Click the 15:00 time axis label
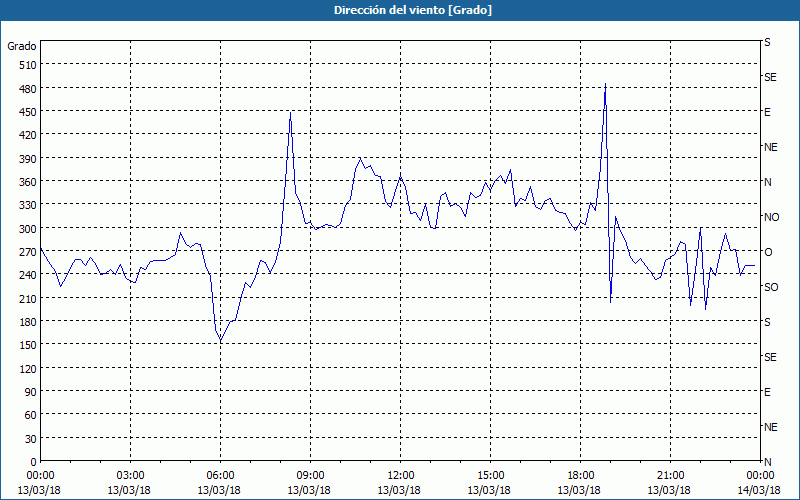This screenshot has height=500, width=800. point(490,476)
